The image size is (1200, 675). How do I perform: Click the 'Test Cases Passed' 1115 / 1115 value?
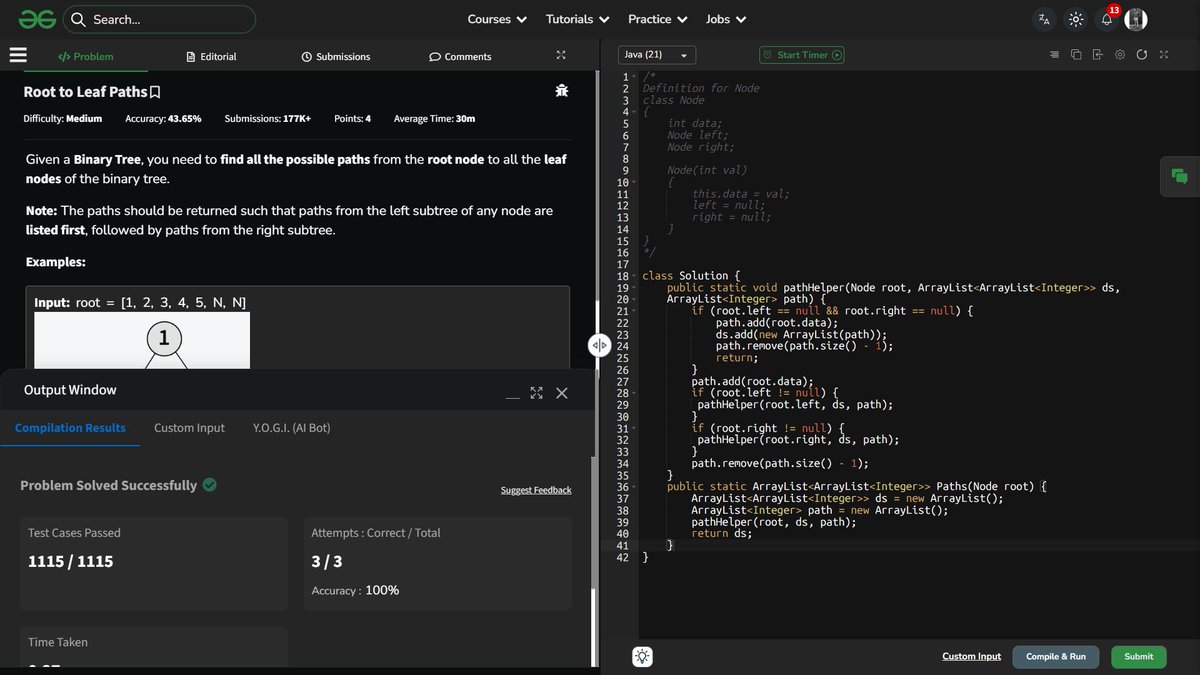(71, 562)
